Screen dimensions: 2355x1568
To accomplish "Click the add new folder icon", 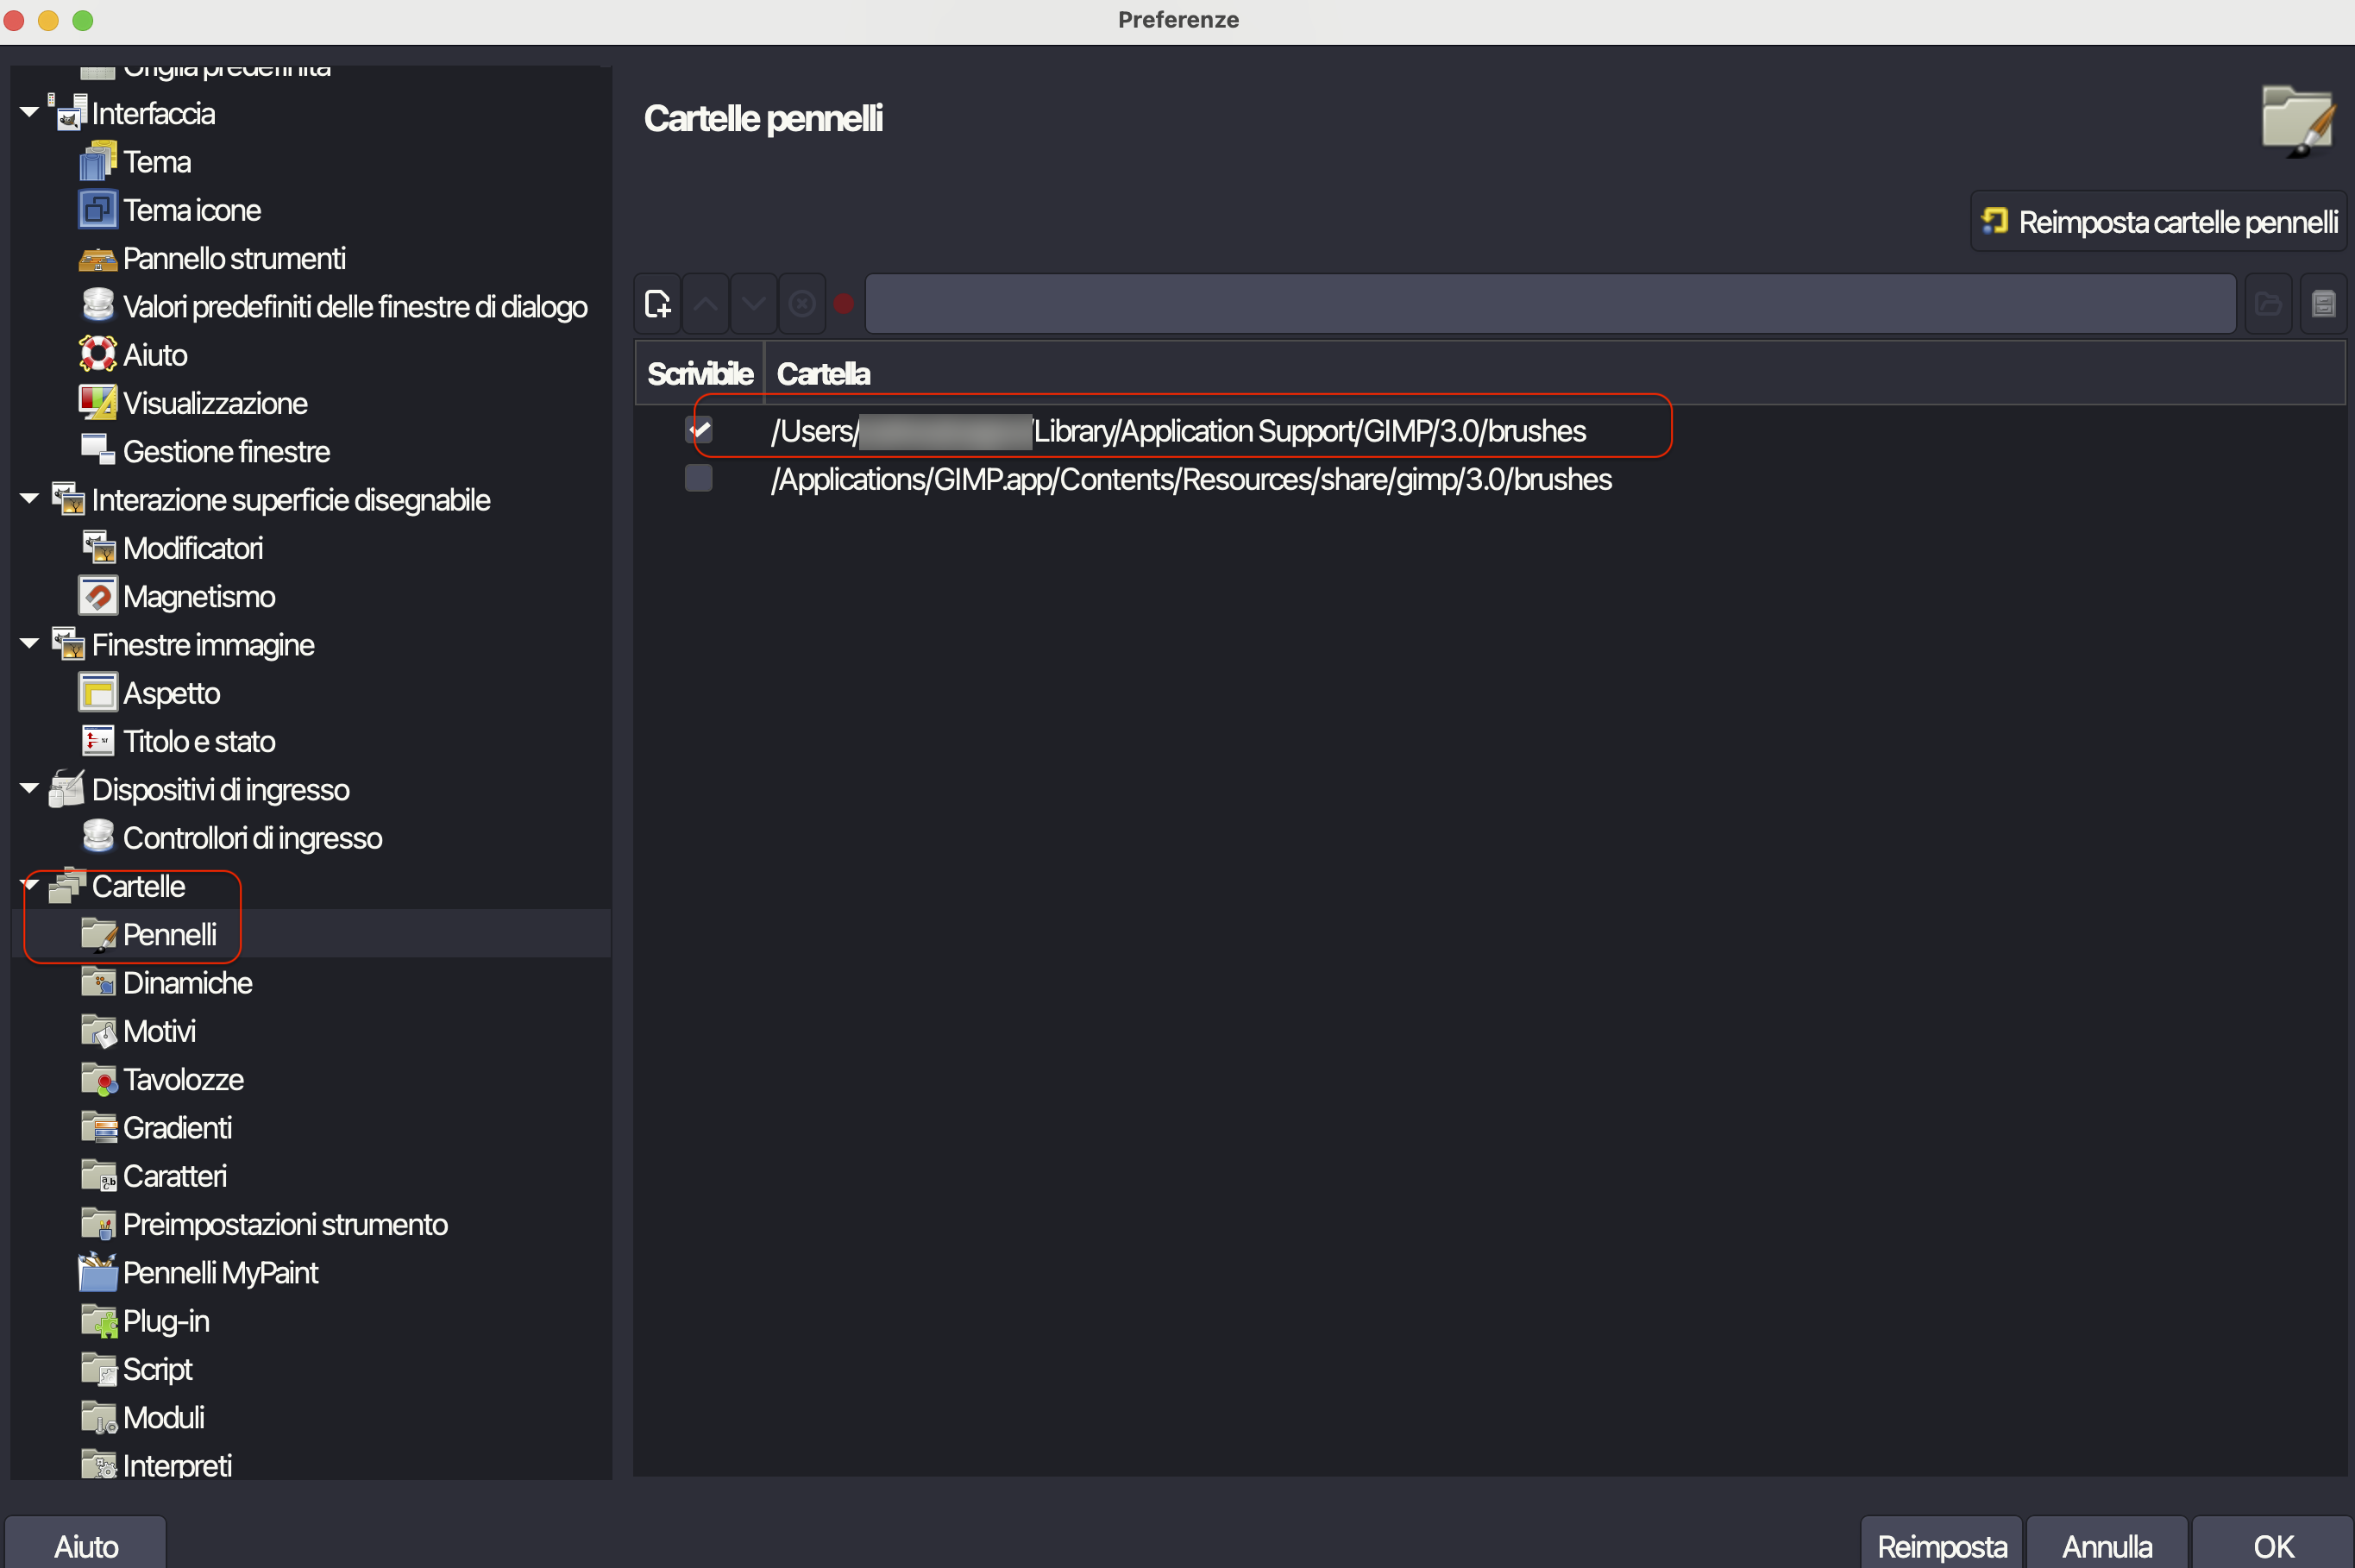I will click(x=658, y=304).
